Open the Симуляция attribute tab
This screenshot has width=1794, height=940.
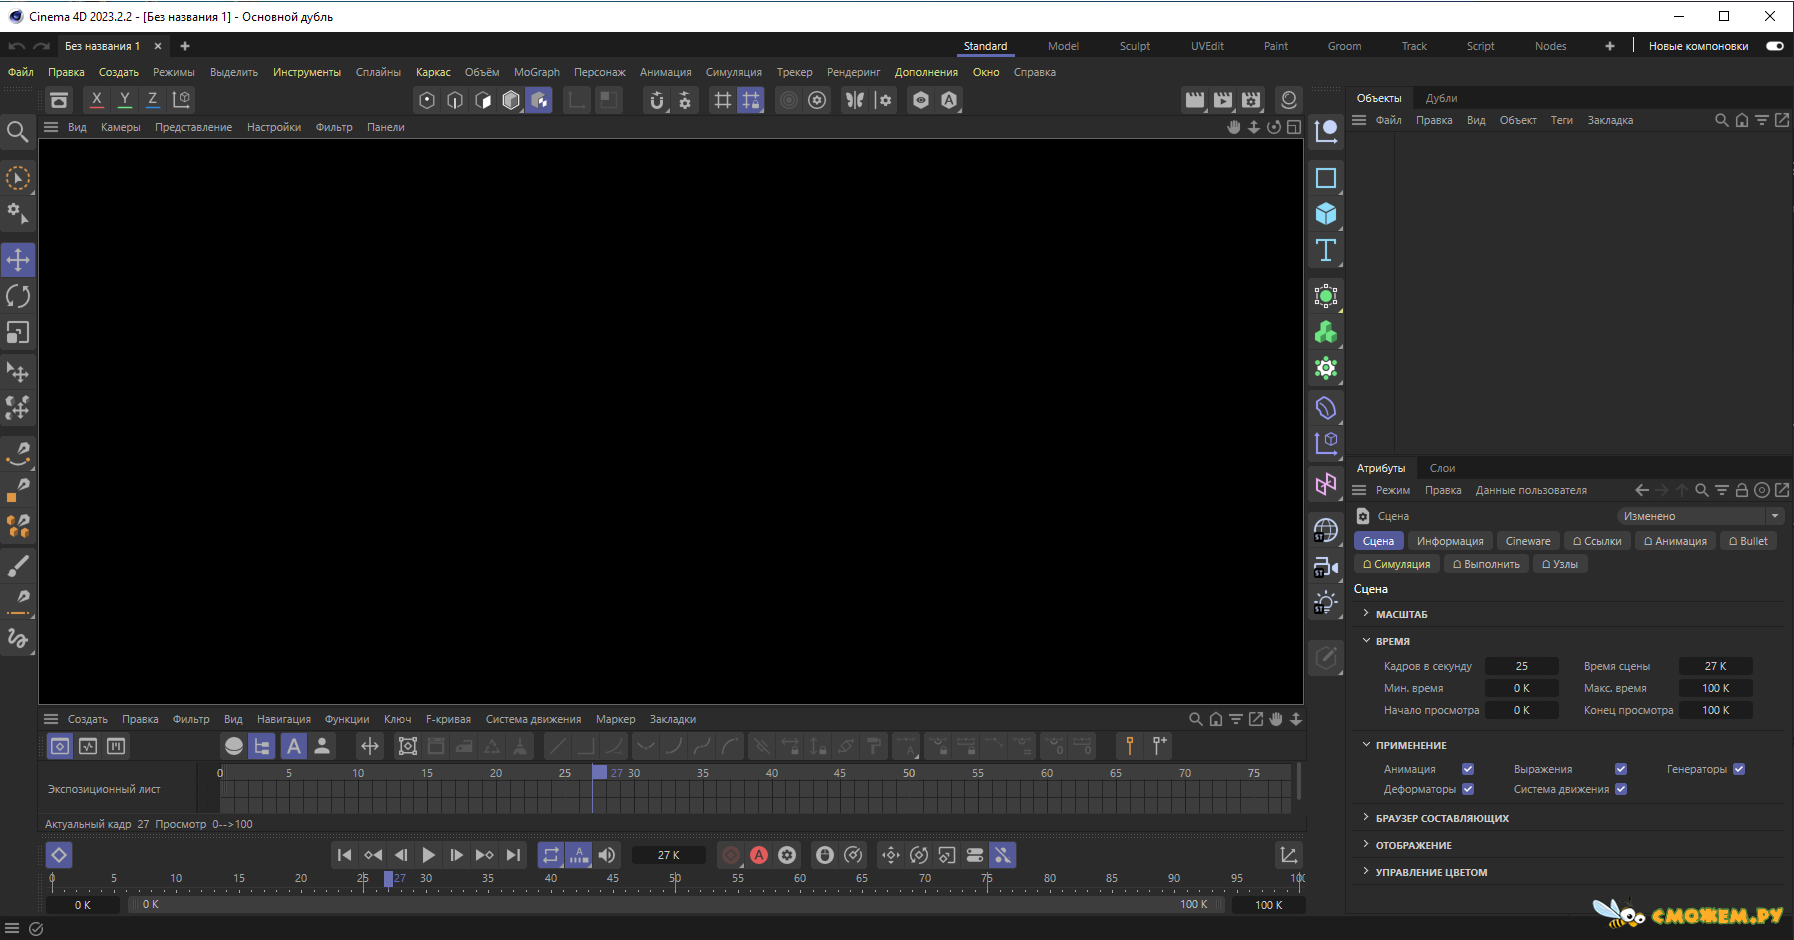(1396, 564)
